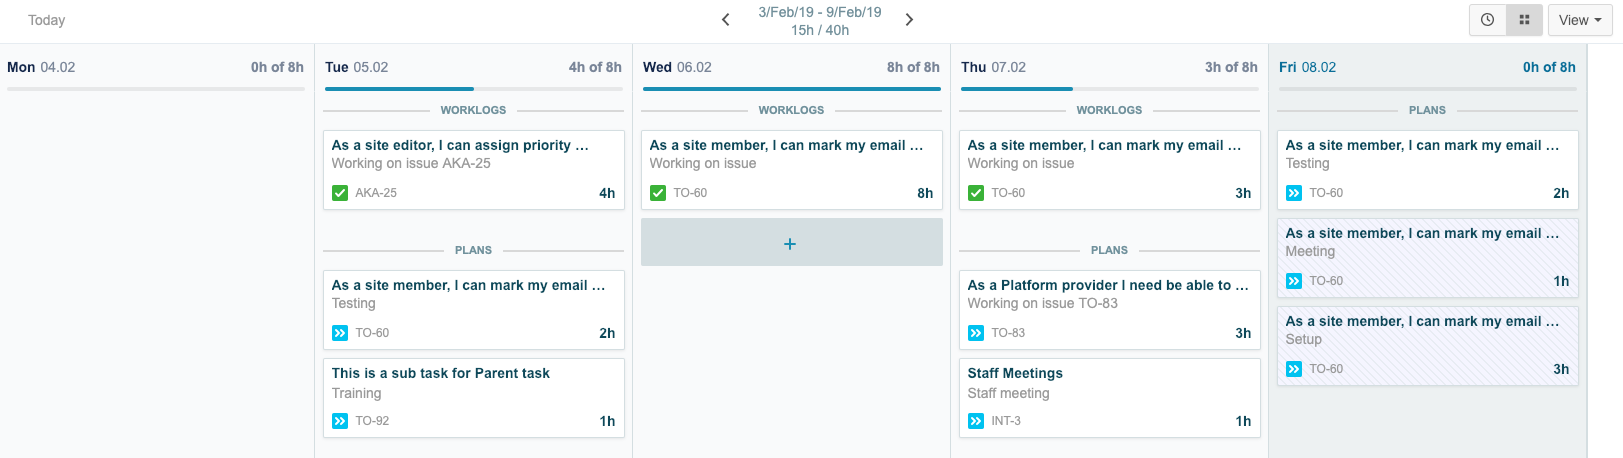Click plan icon on Friday Setup card
1623x458 pixels.
(1294, 369)
